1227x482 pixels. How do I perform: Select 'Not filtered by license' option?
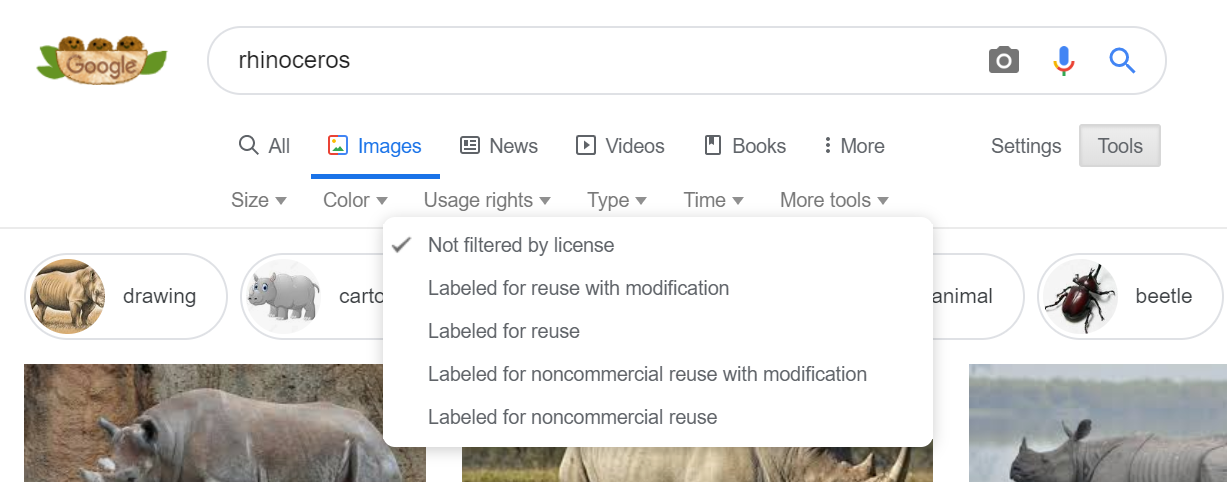[521, 245]
